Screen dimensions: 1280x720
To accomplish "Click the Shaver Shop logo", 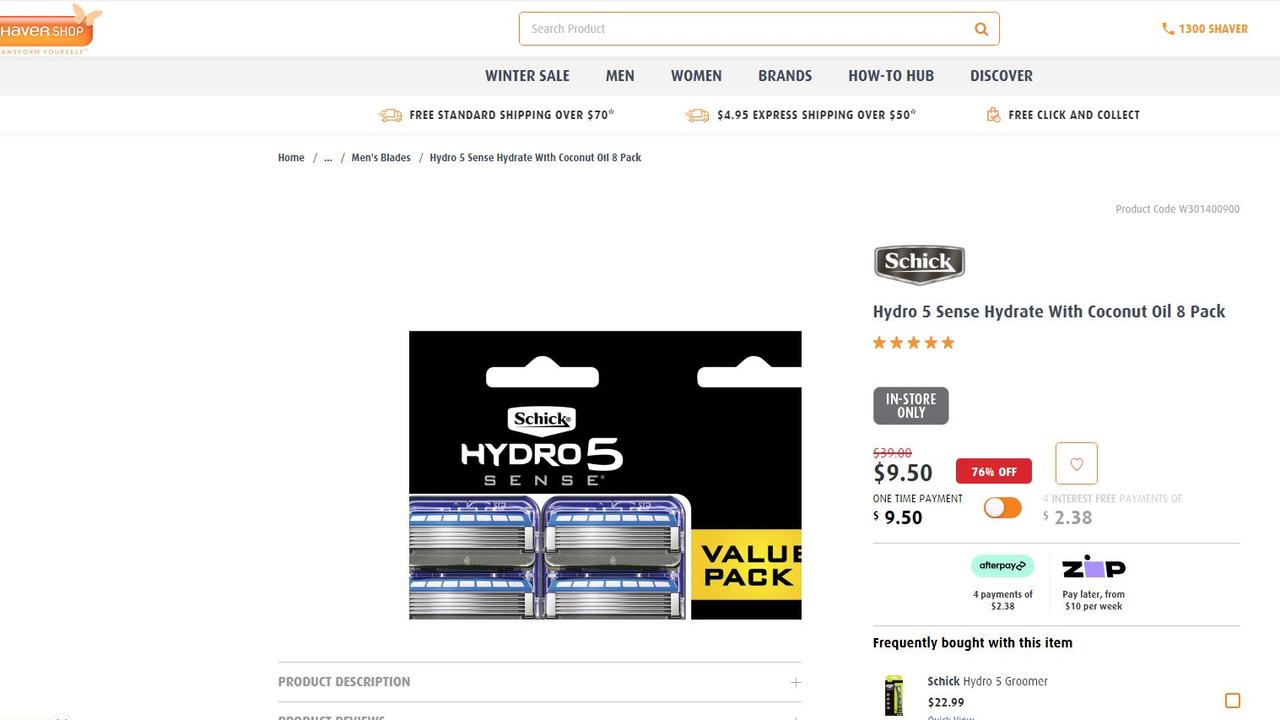I will 48,29.
